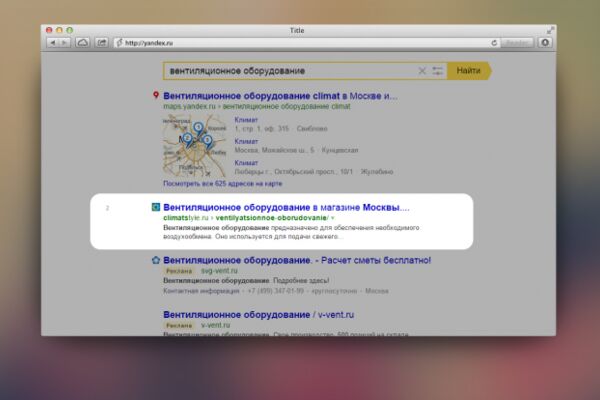
Task: Click map marker 1 on thumbnail
Action: coord(198,128)
